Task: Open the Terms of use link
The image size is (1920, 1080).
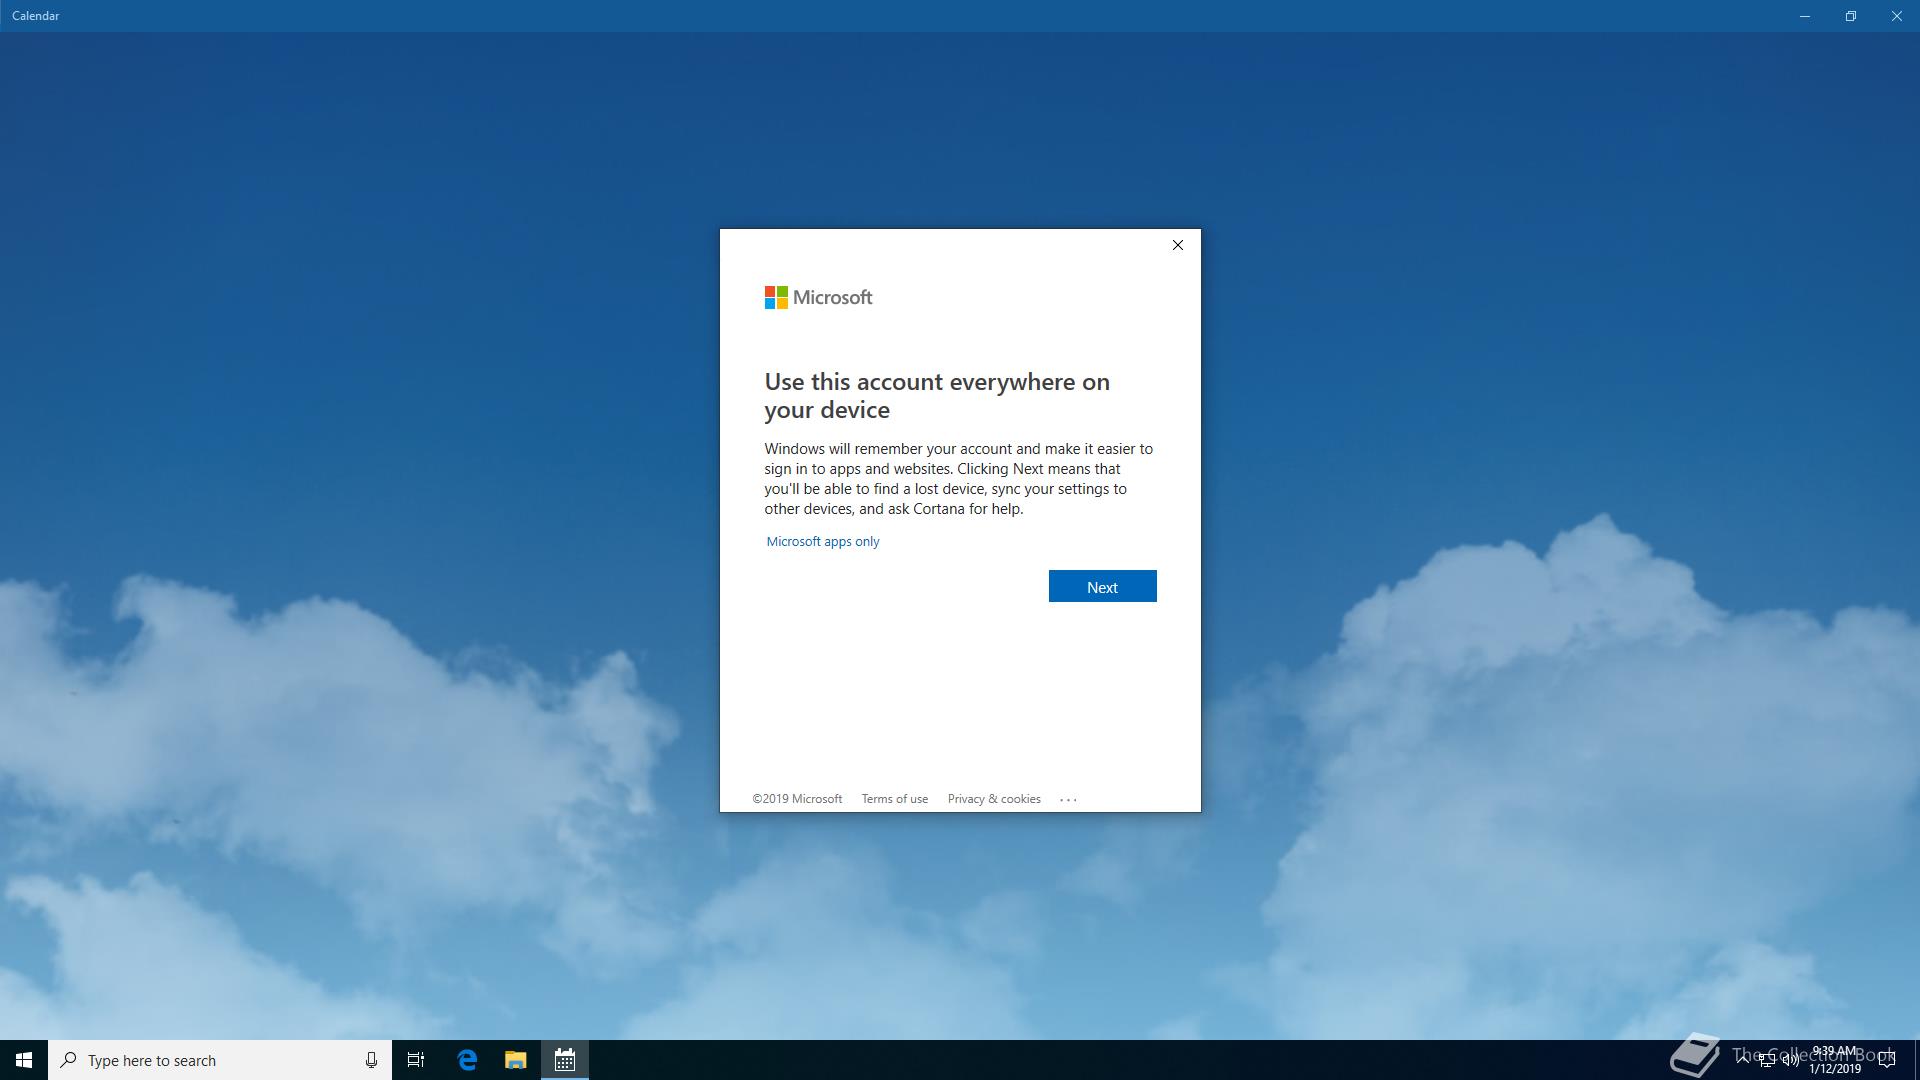Action: 894,799
